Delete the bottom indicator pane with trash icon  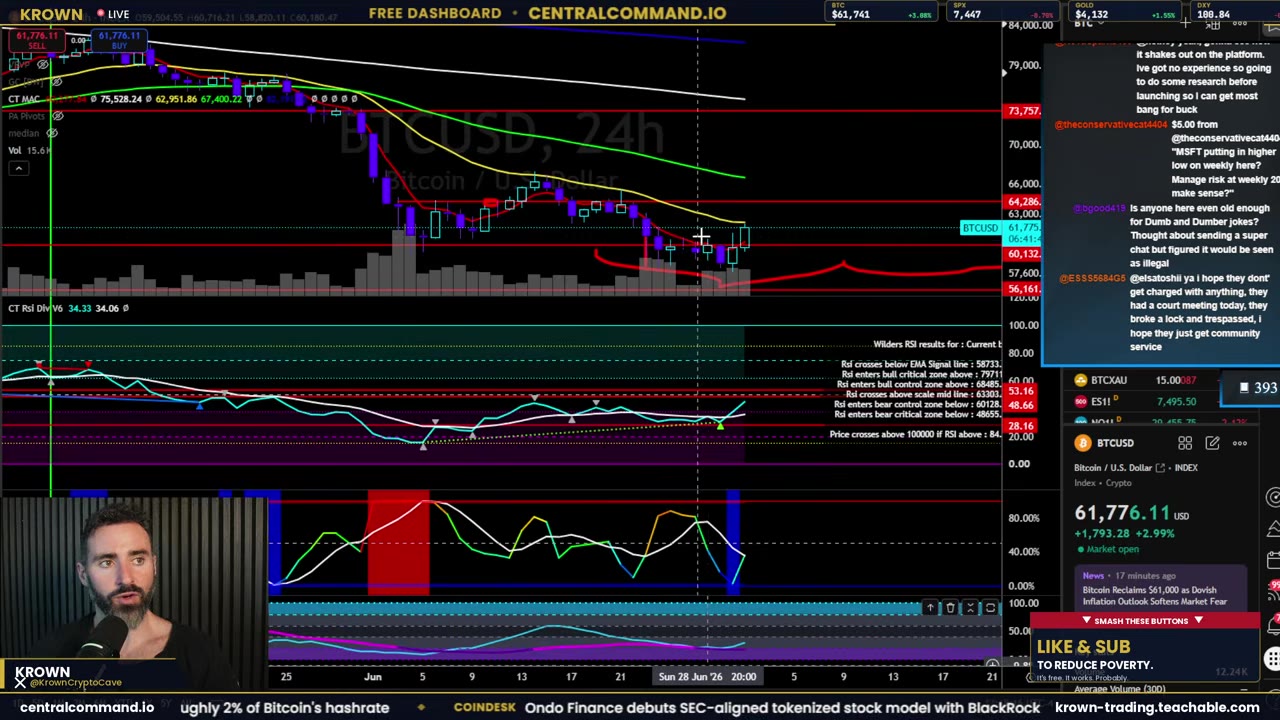(x=950, y=608)
